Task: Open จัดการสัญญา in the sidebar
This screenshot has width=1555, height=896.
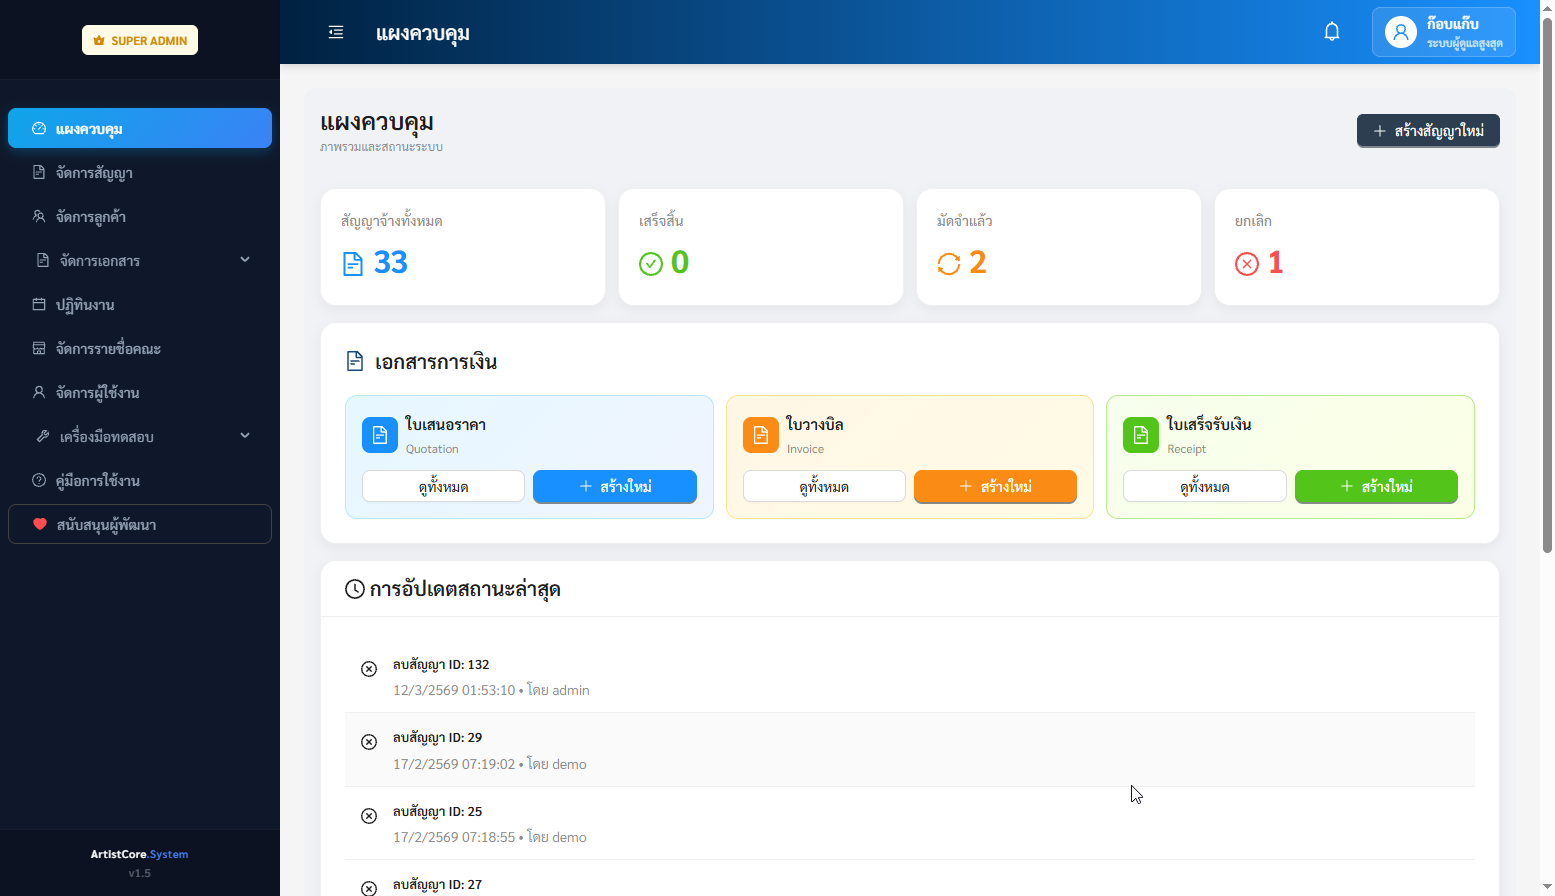Action: pos(94,173)
